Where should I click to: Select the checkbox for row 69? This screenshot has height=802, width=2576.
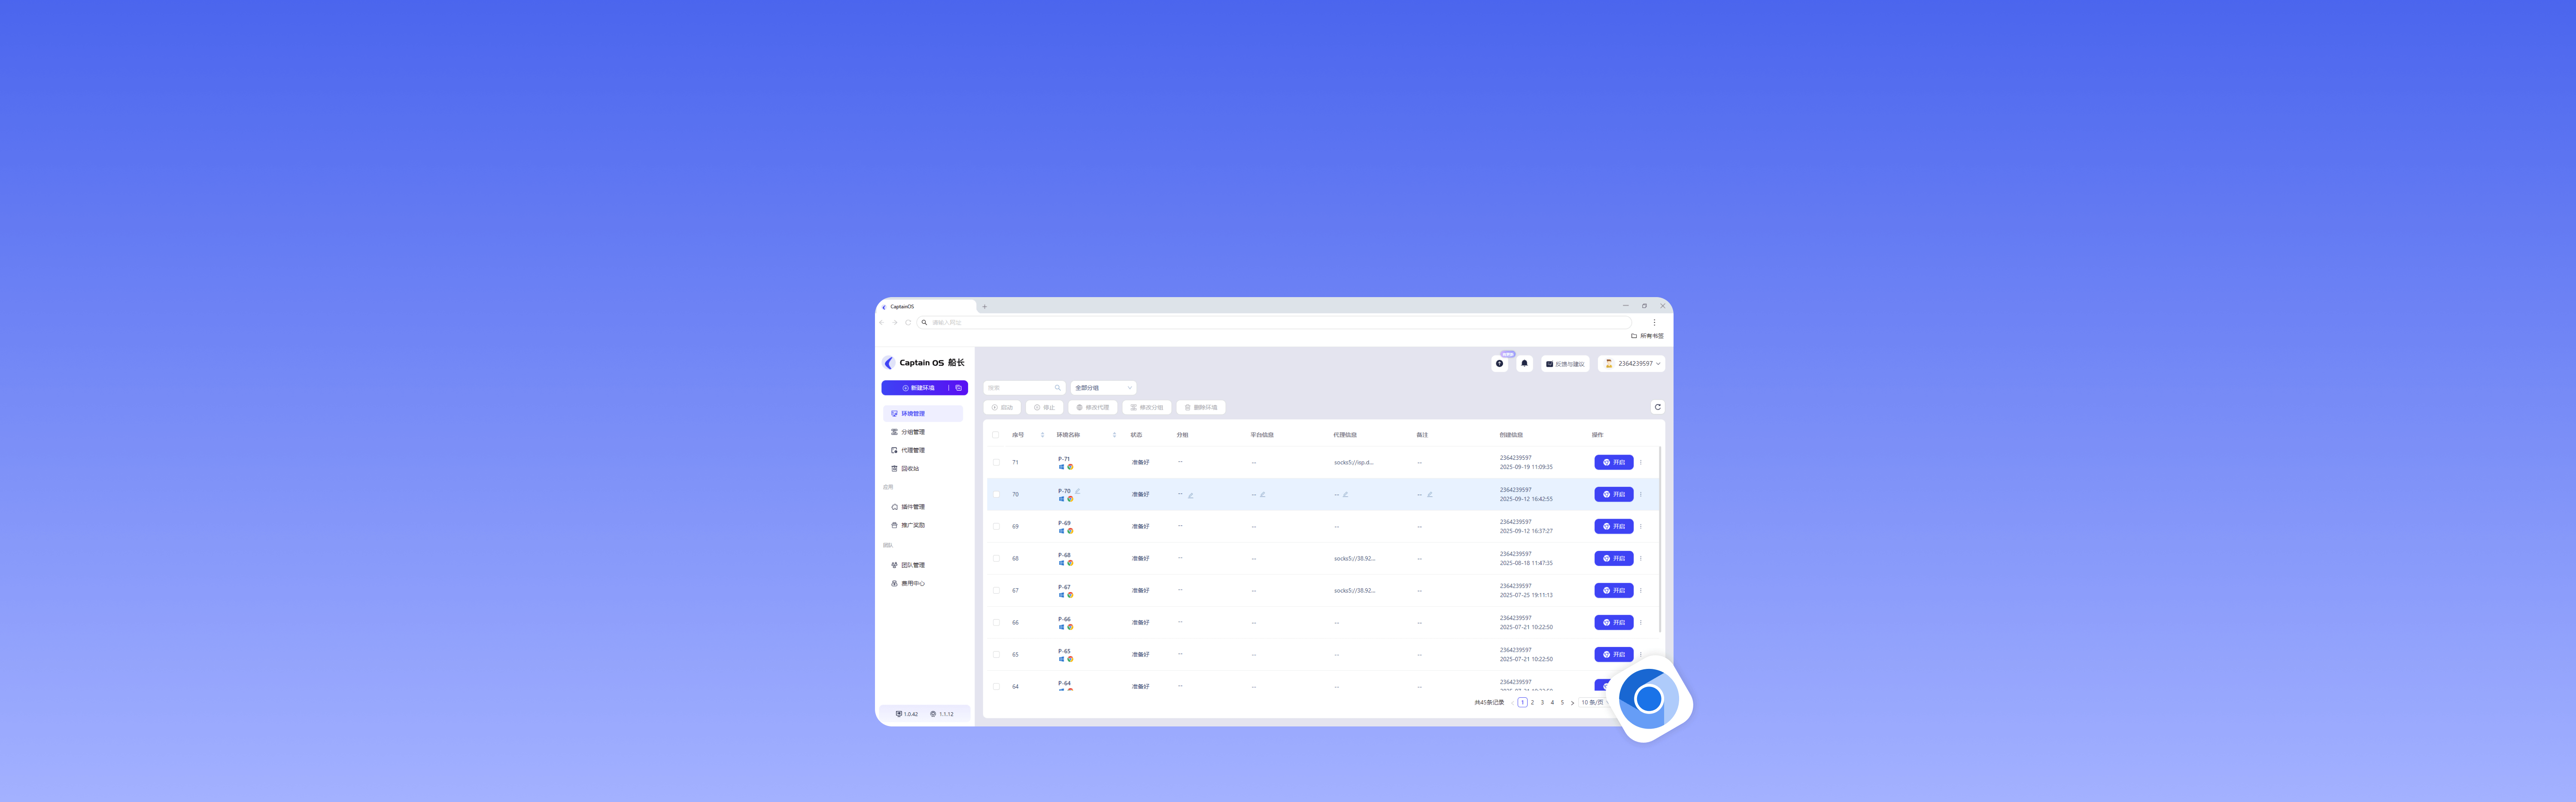coord(996,526)
